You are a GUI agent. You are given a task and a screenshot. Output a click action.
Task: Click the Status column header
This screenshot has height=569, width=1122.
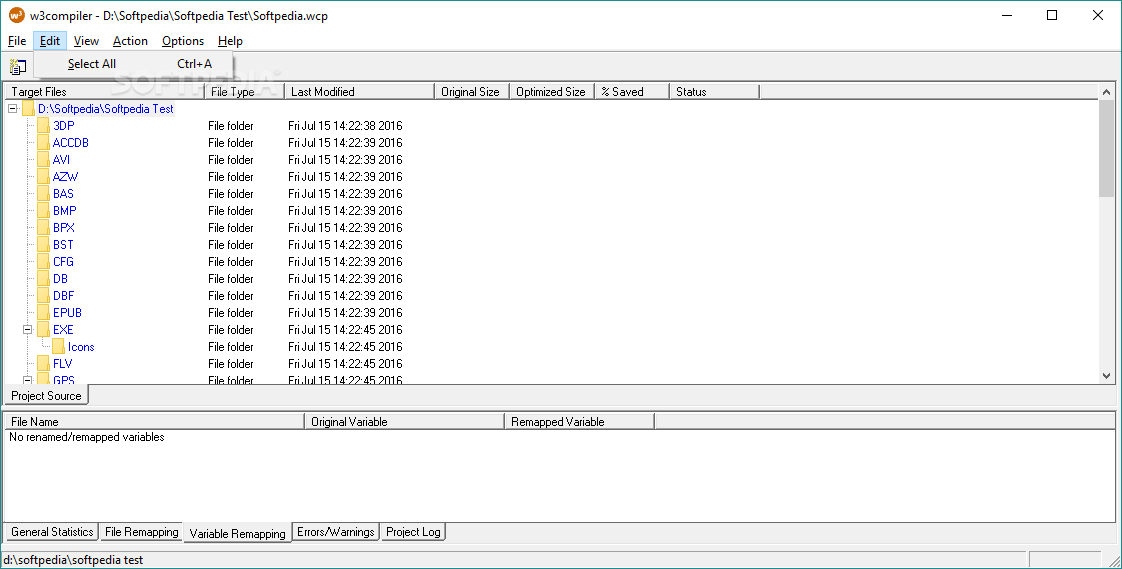click(714, 92)
